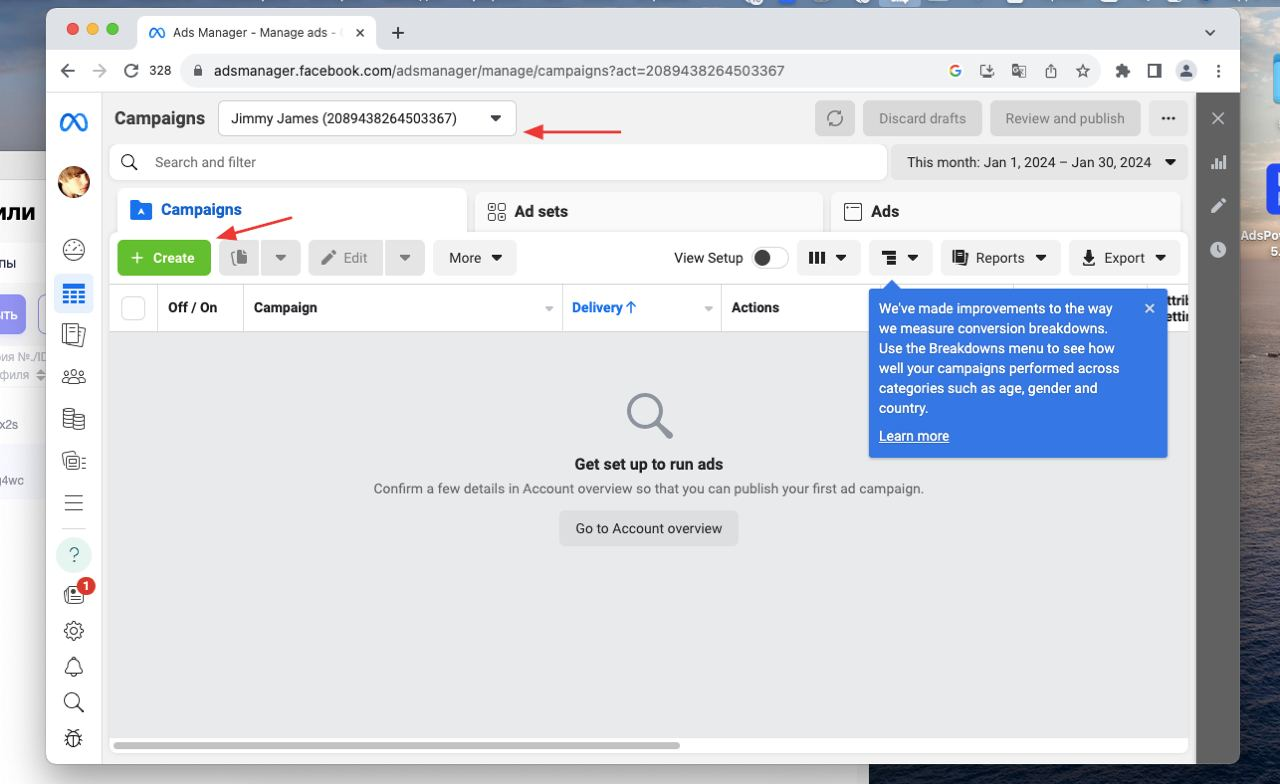
Task: Open the Chrome side panel icon
Action: point(1154,71)
